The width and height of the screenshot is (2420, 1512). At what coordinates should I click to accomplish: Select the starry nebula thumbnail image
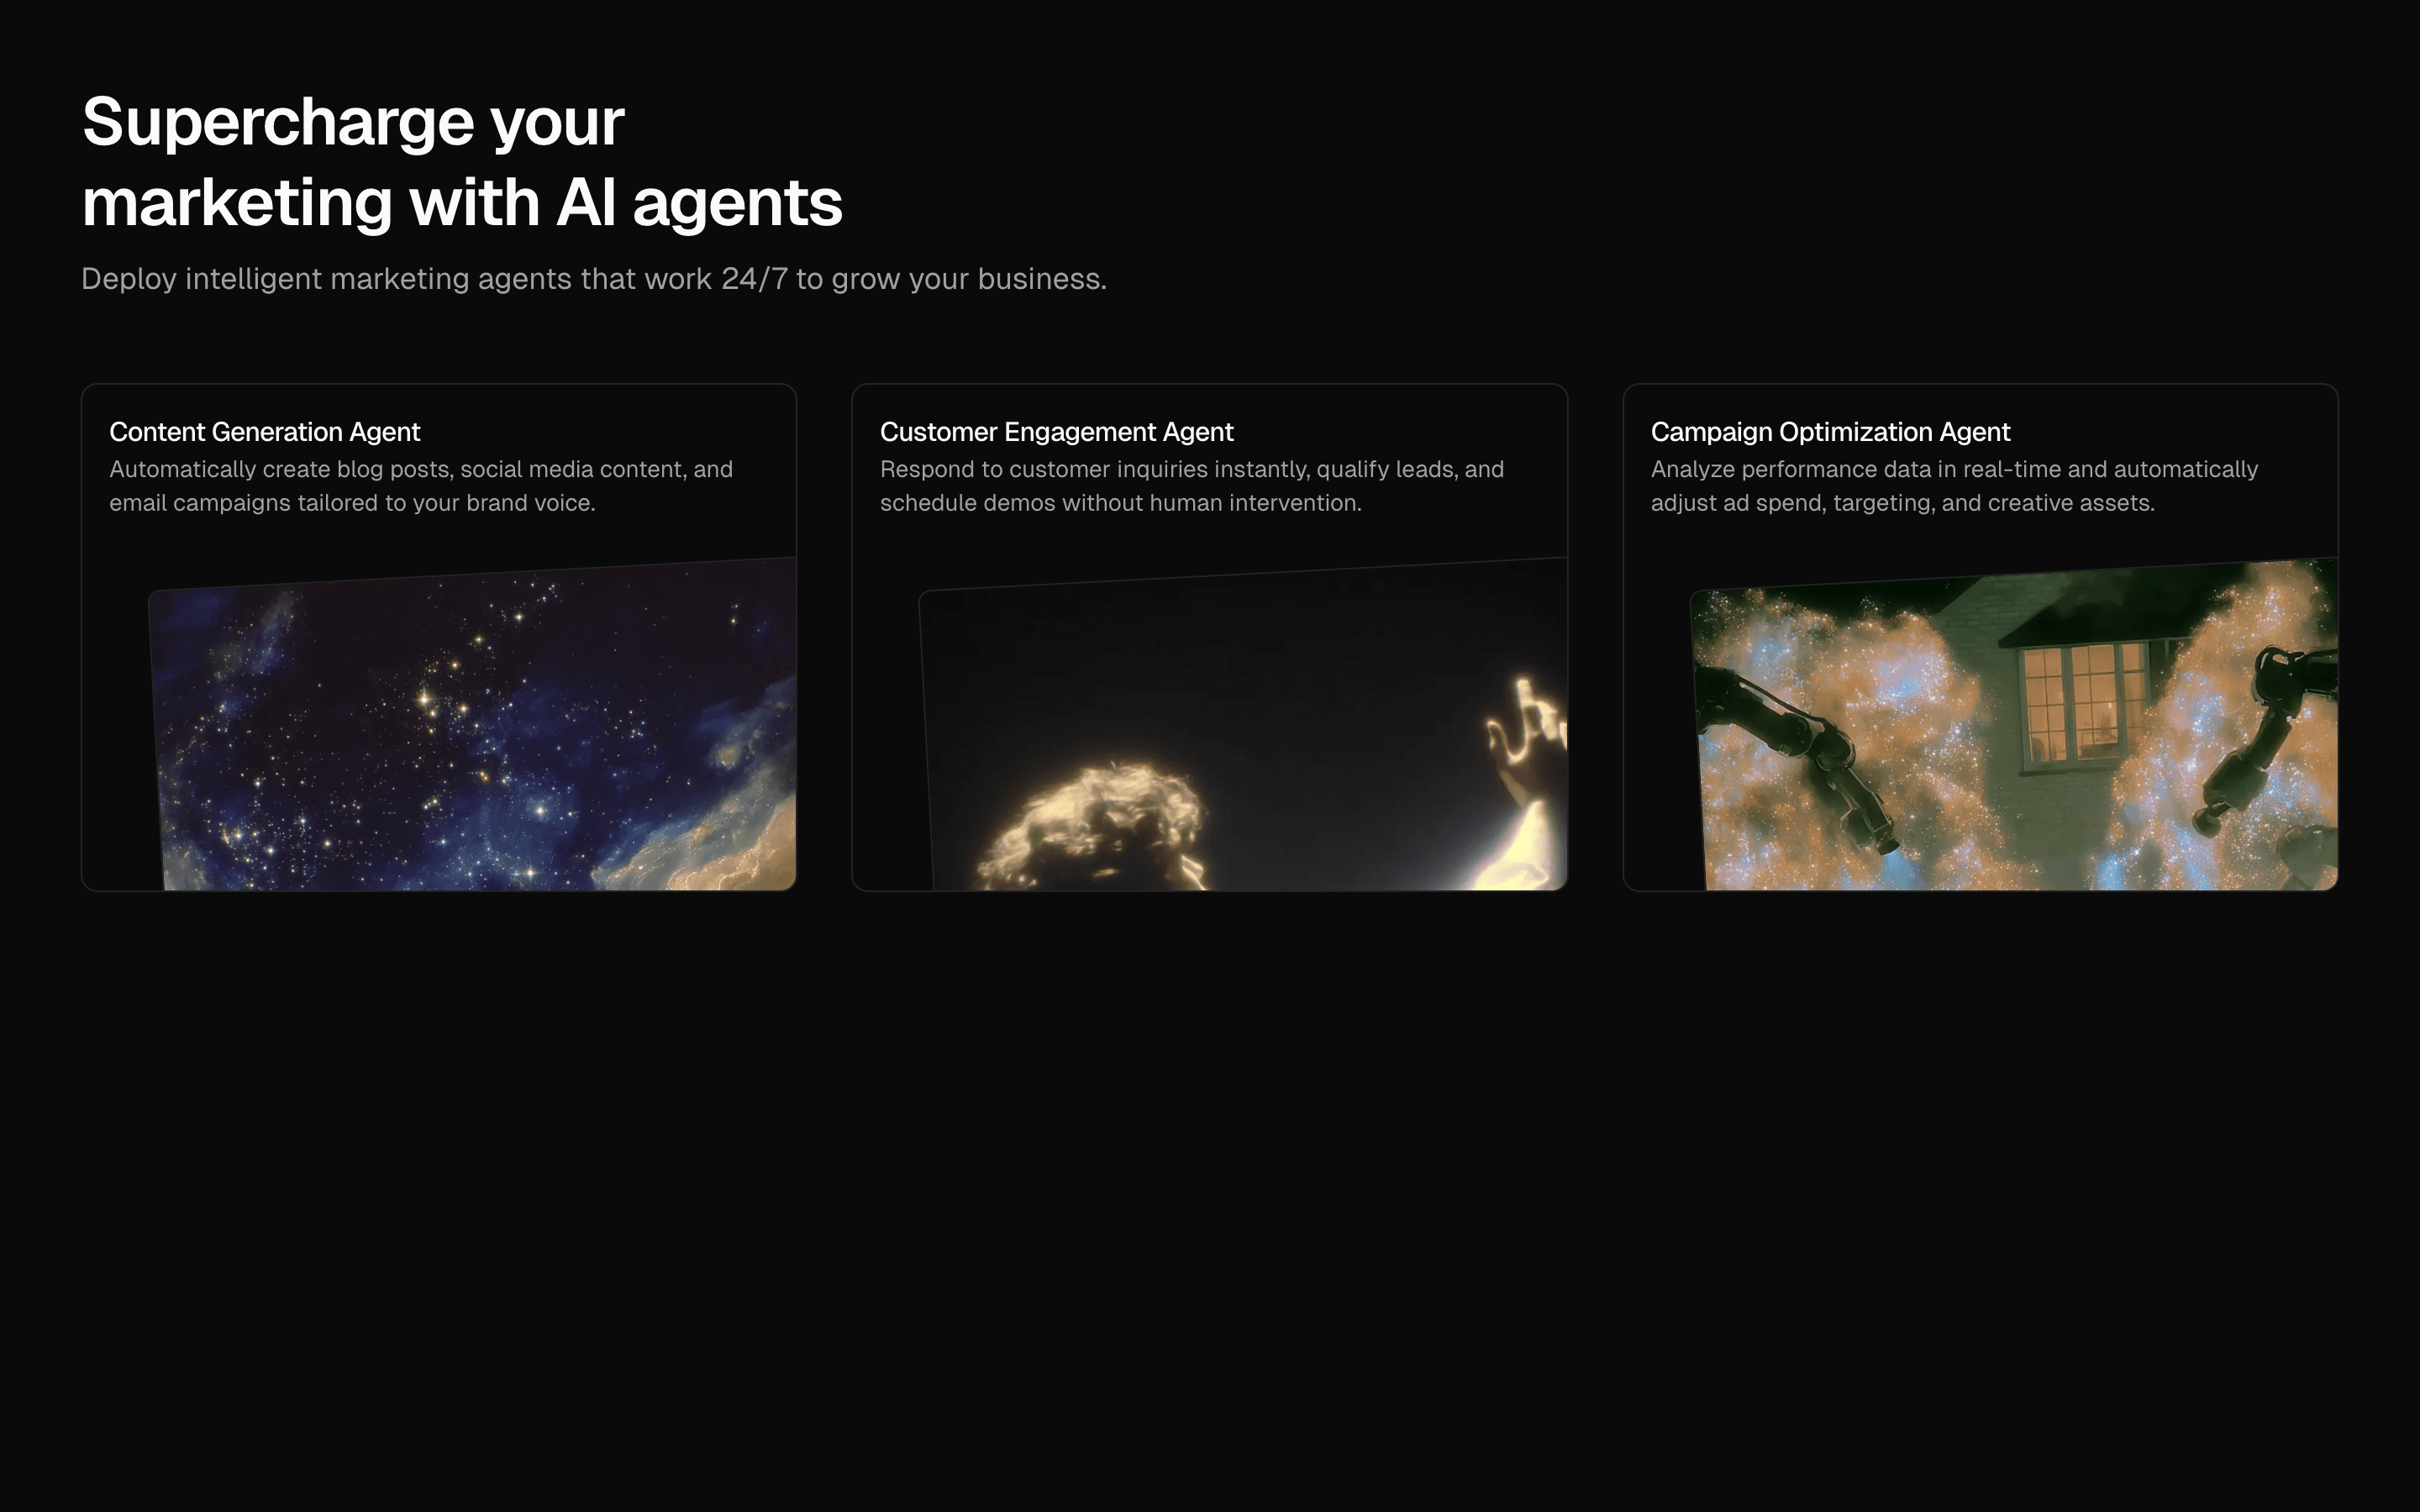tap(470, 730)
